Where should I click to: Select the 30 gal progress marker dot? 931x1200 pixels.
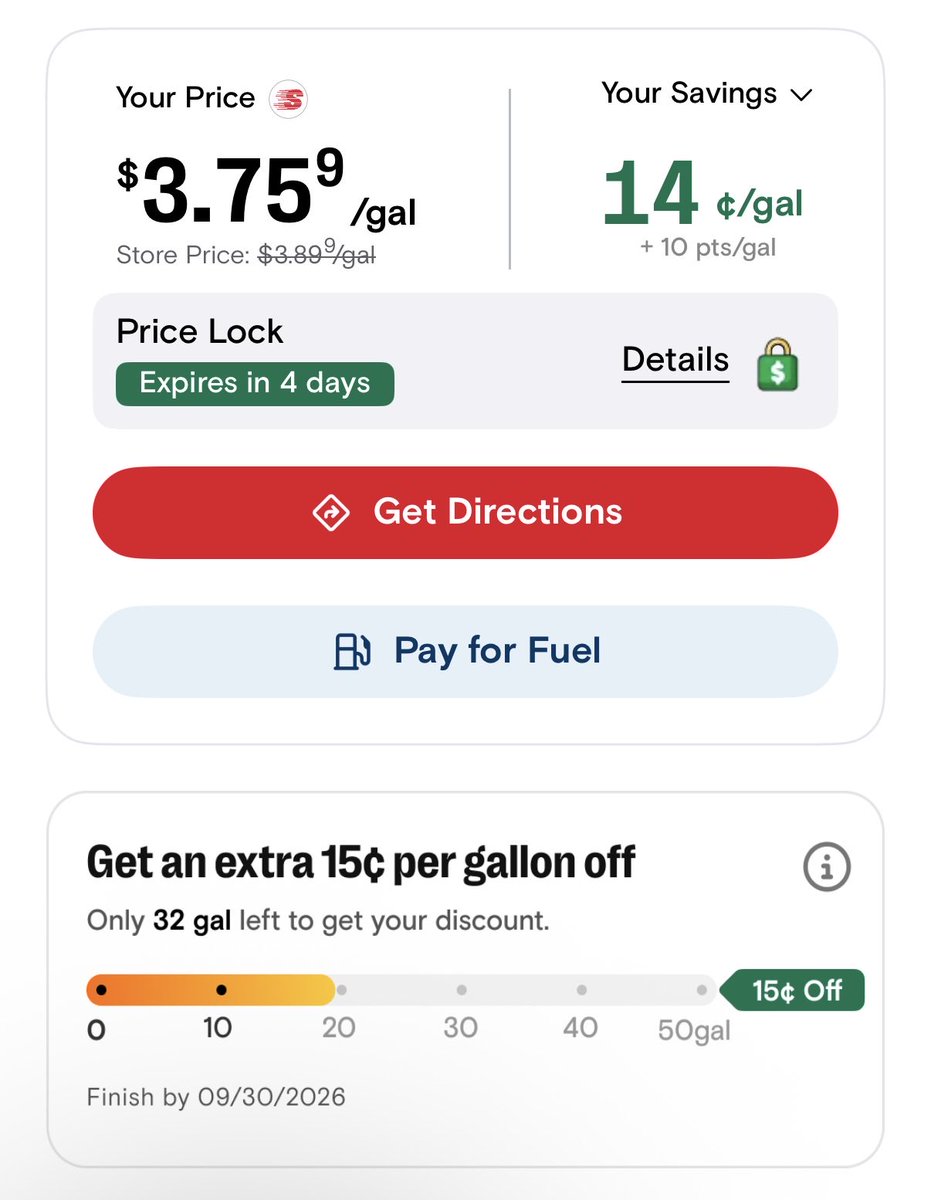pyautogui.click(x=461, y=990)
